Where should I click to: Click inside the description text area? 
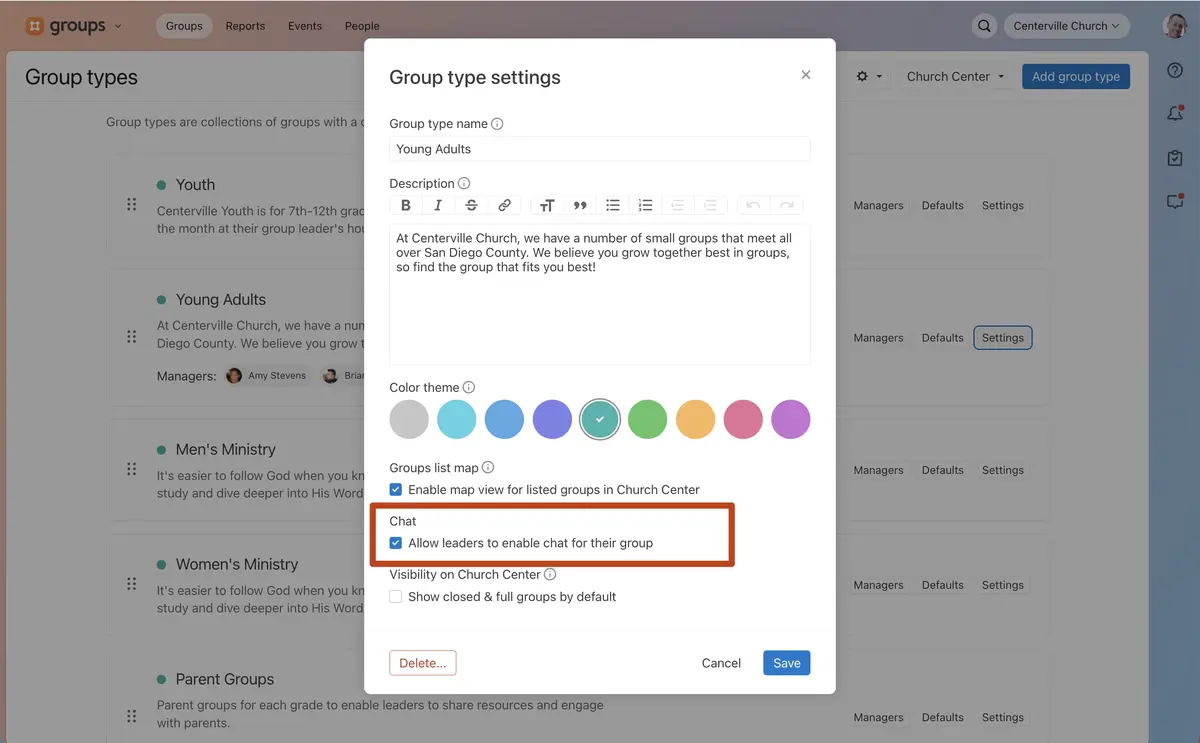pyautogui.click(x=600, y=294)
